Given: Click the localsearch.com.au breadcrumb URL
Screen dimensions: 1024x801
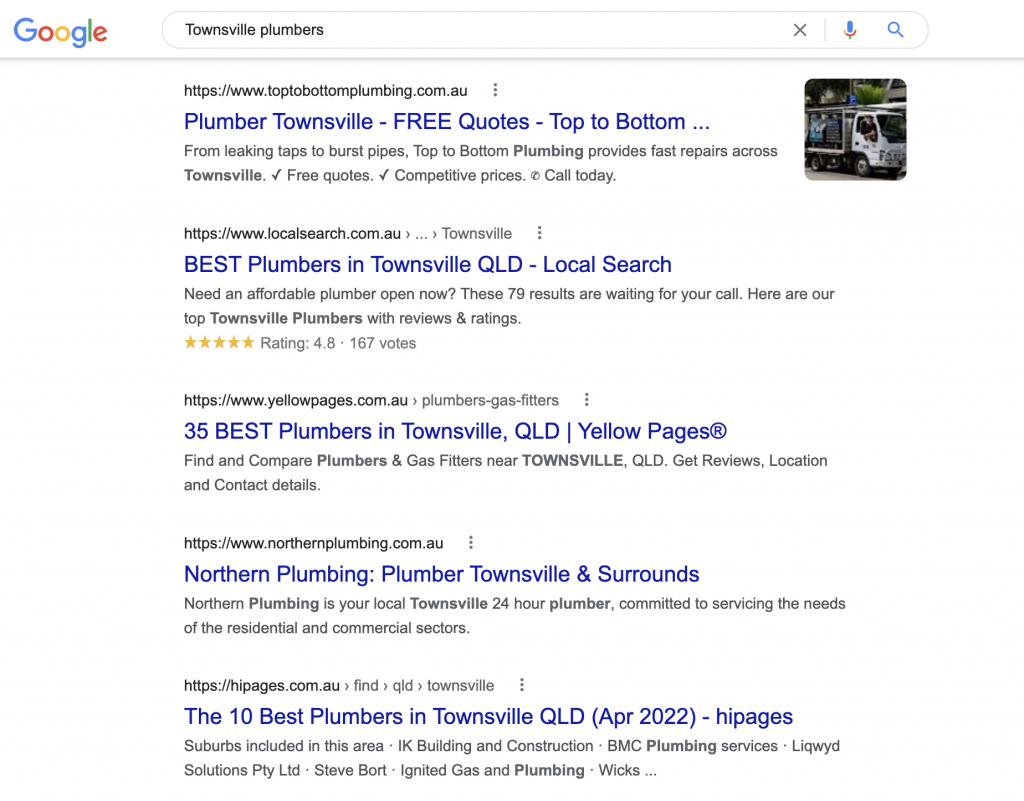Looking at the screenshot, I should point(347,234).
